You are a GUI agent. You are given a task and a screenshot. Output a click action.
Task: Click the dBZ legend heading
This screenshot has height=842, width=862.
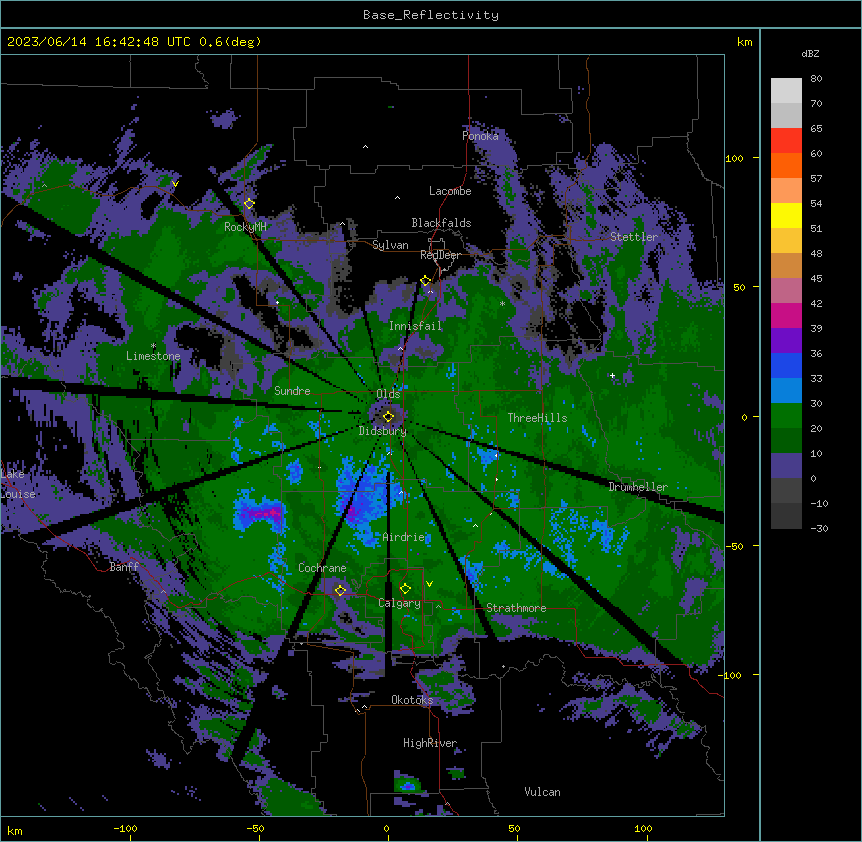point(810,54)
